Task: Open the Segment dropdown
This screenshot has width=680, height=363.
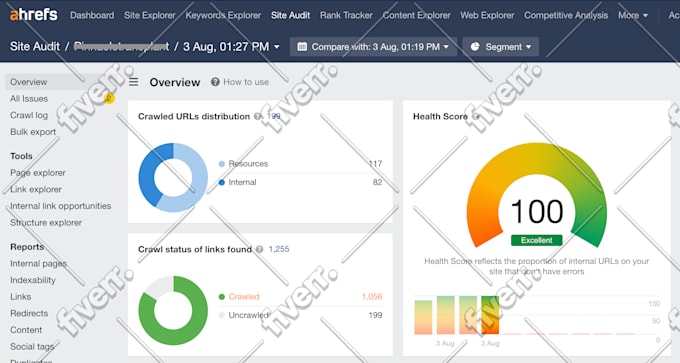Action: [501, 46]
